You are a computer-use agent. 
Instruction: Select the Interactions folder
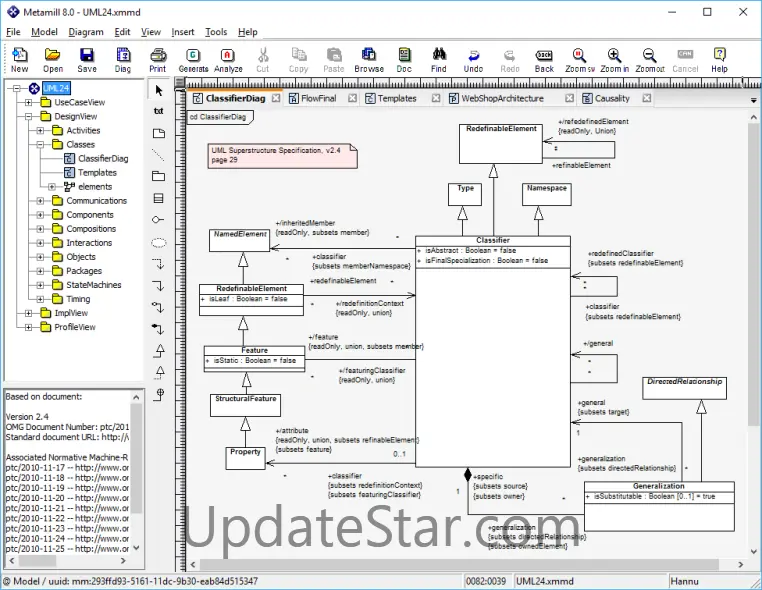89,243
